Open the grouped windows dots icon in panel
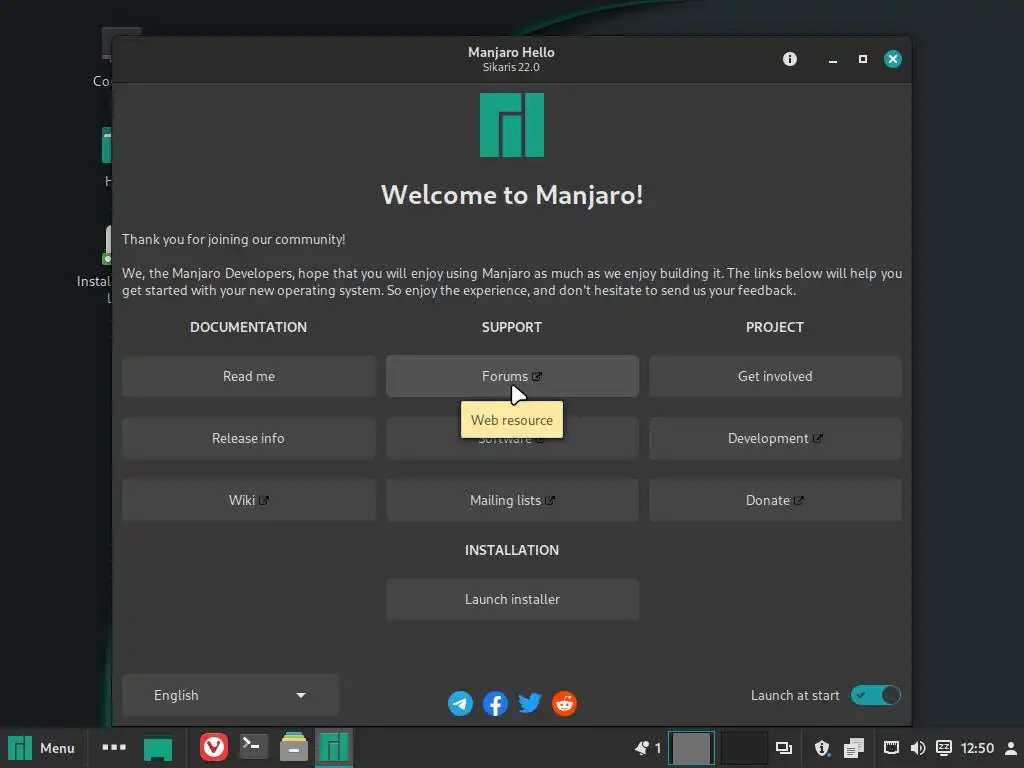This screenshot has width=1024, height=768. click(114, 748)
